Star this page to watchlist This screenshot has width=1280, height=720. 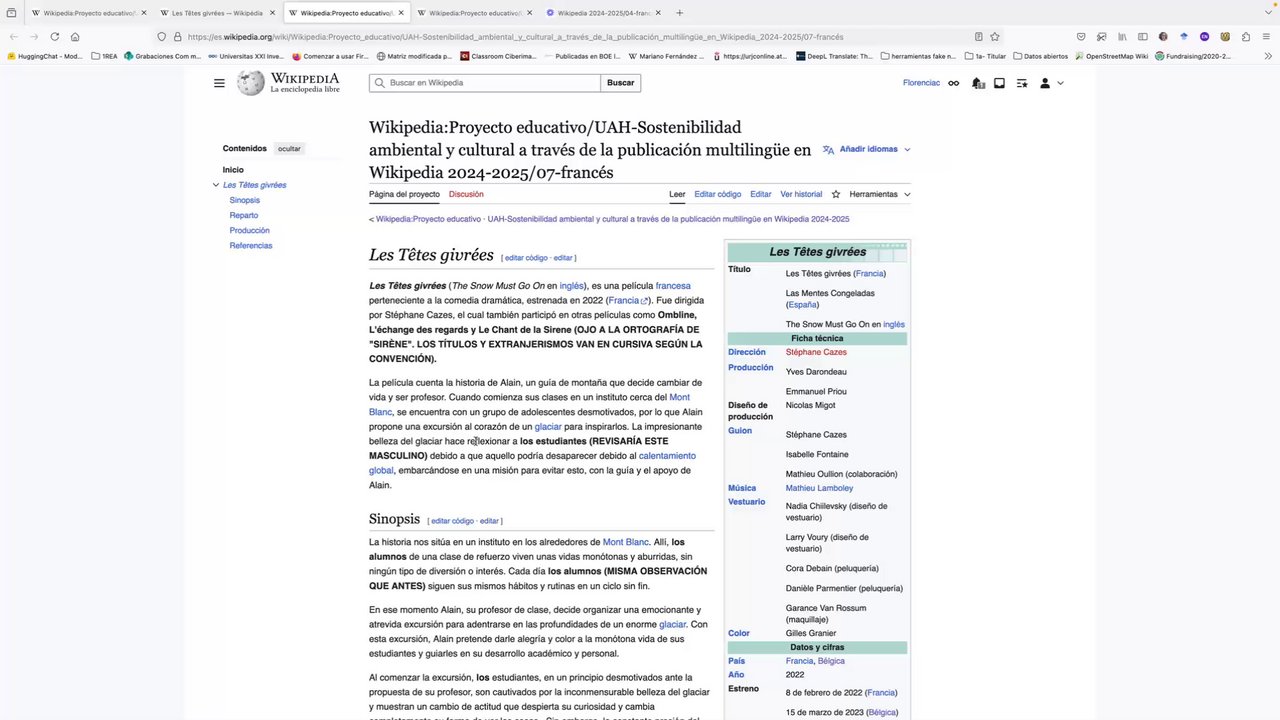(836, 194)
